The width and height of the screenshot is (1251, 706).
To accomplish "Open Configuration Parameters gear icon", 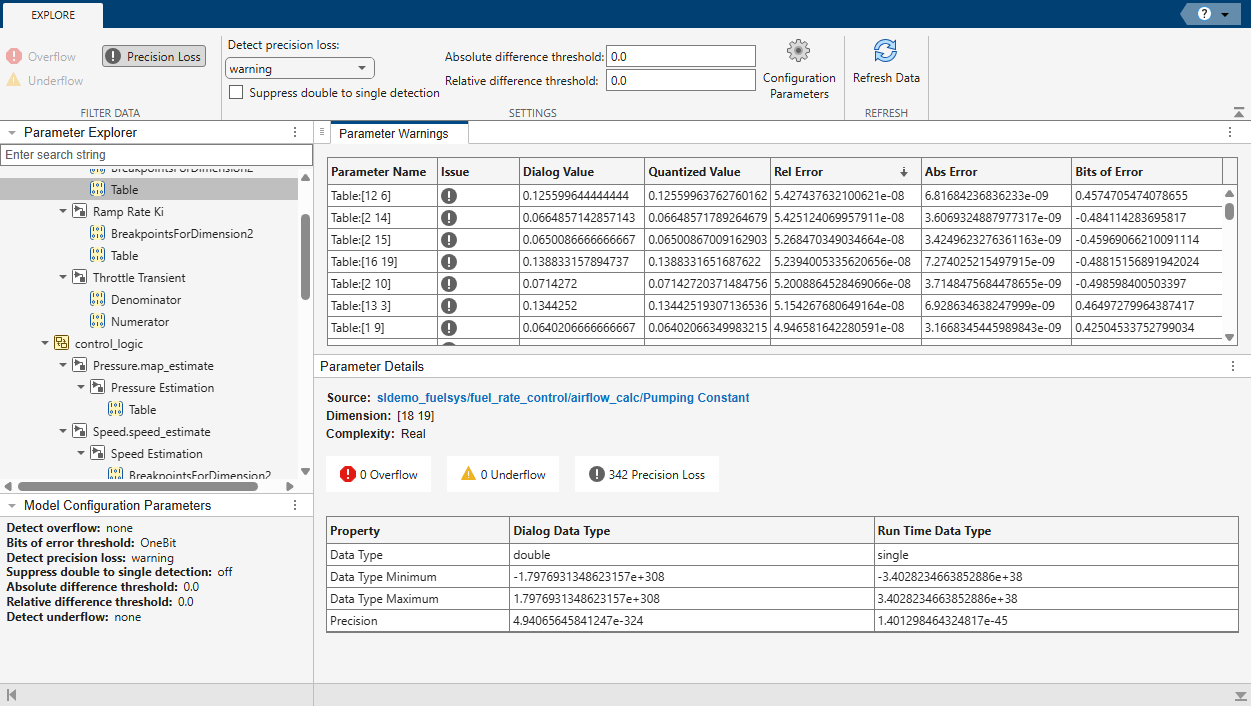I will (798, 51).
